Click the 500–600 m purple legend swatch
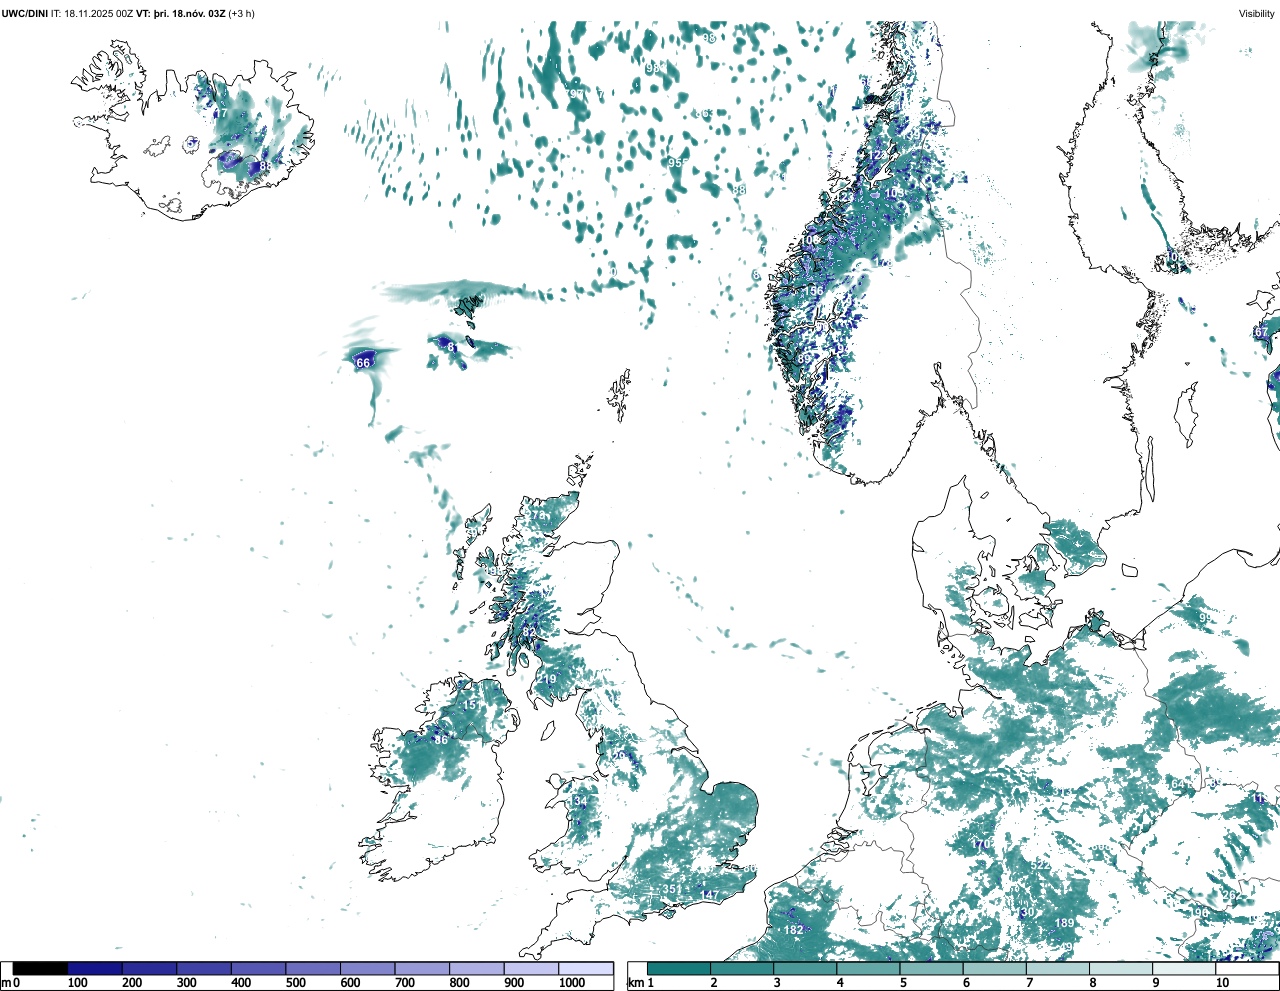The width and height of the screenshot is (1280, 991). point(313,969)
